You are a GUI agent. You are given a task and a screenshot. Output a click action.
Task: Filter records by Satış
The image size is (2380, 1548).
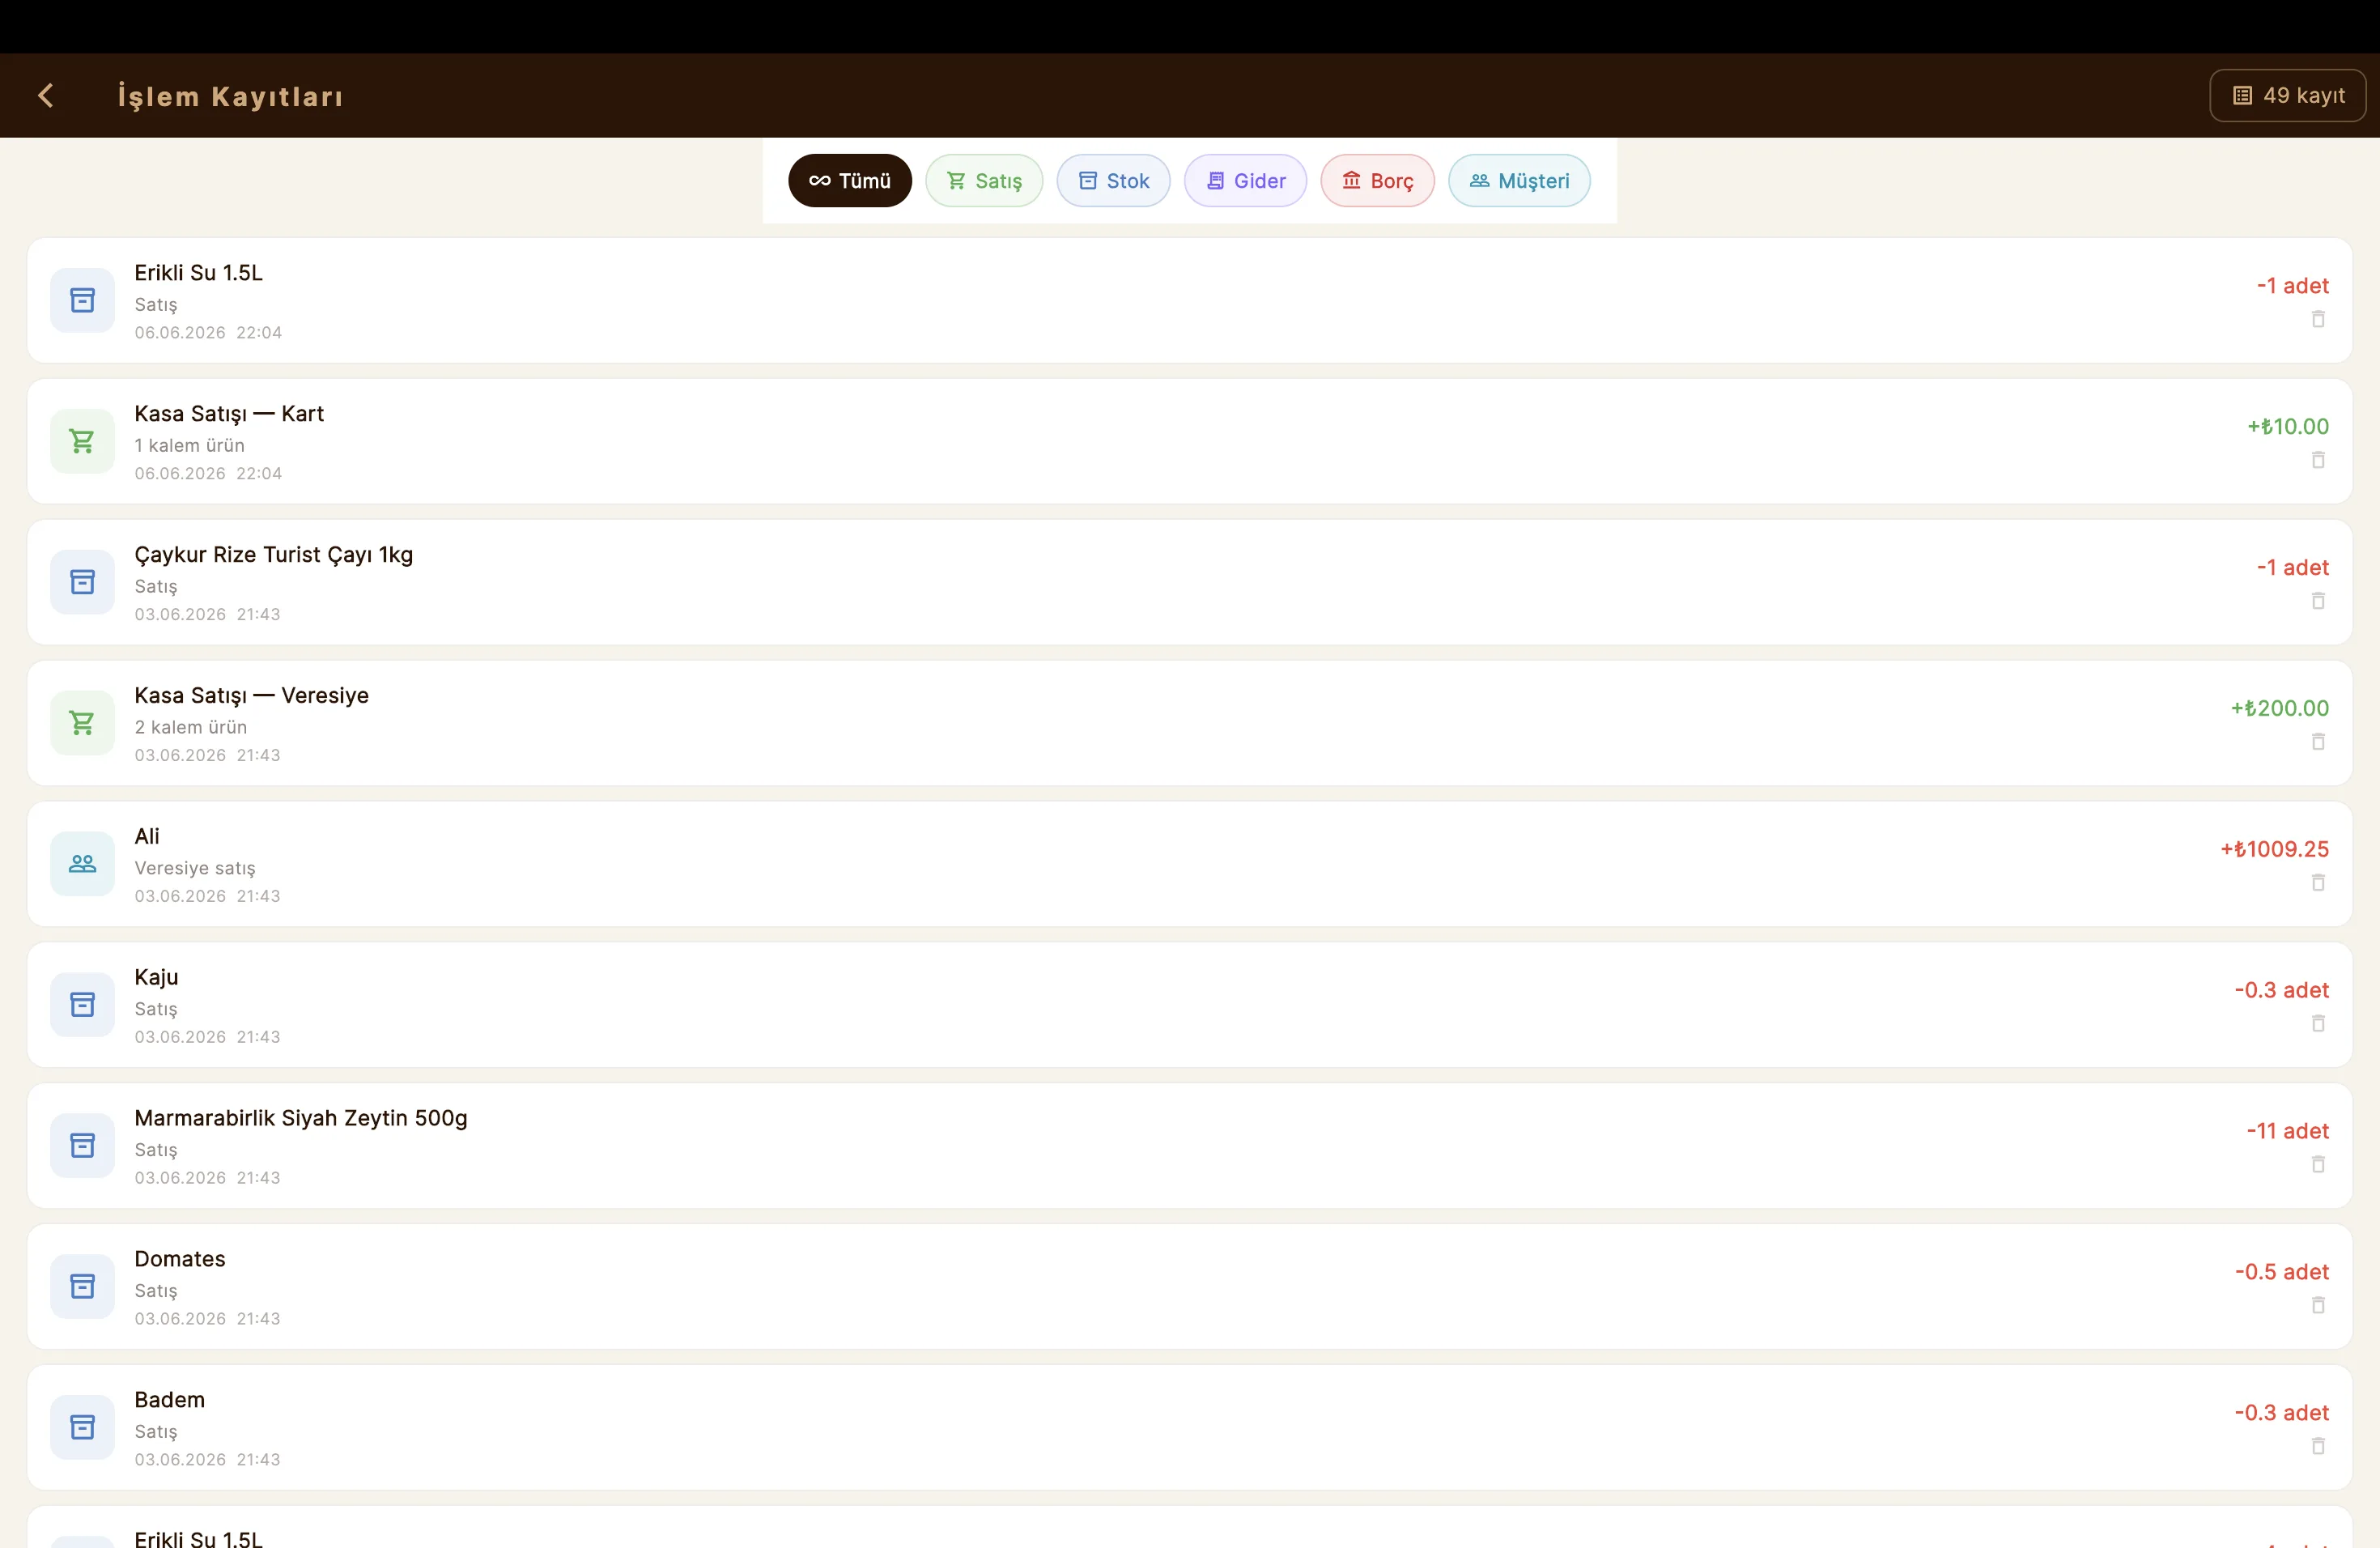coord(984,181)
